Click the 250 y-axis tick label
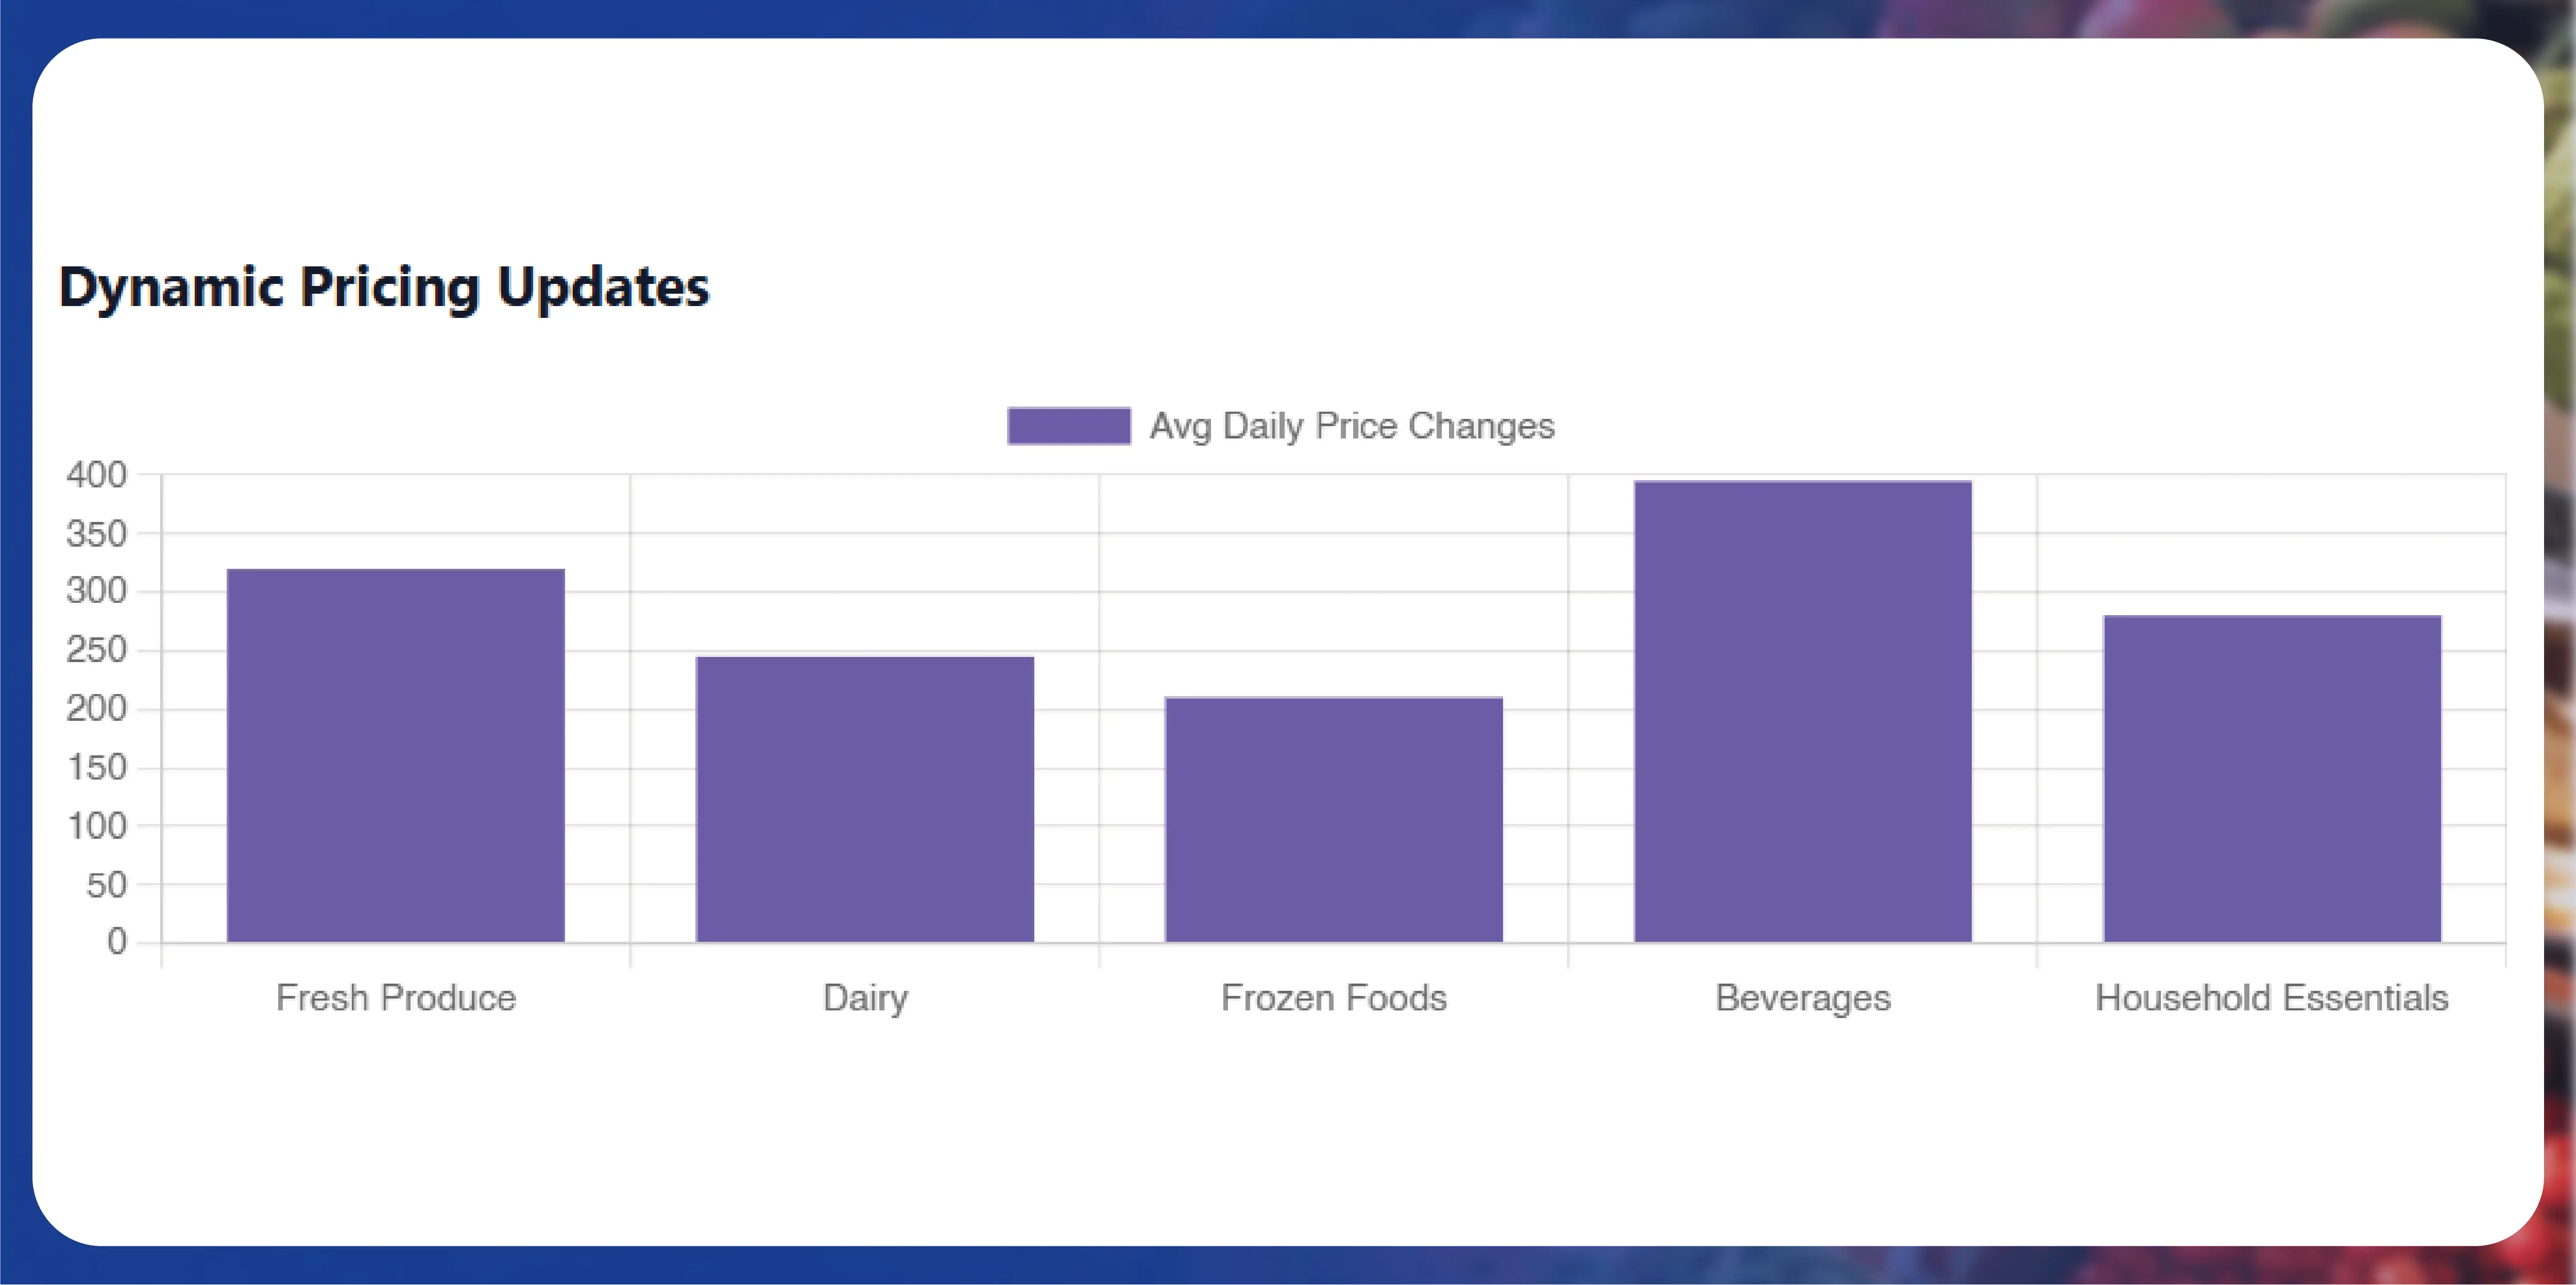The height and width of the screenshot is (1285, 2576). (97, 650)
